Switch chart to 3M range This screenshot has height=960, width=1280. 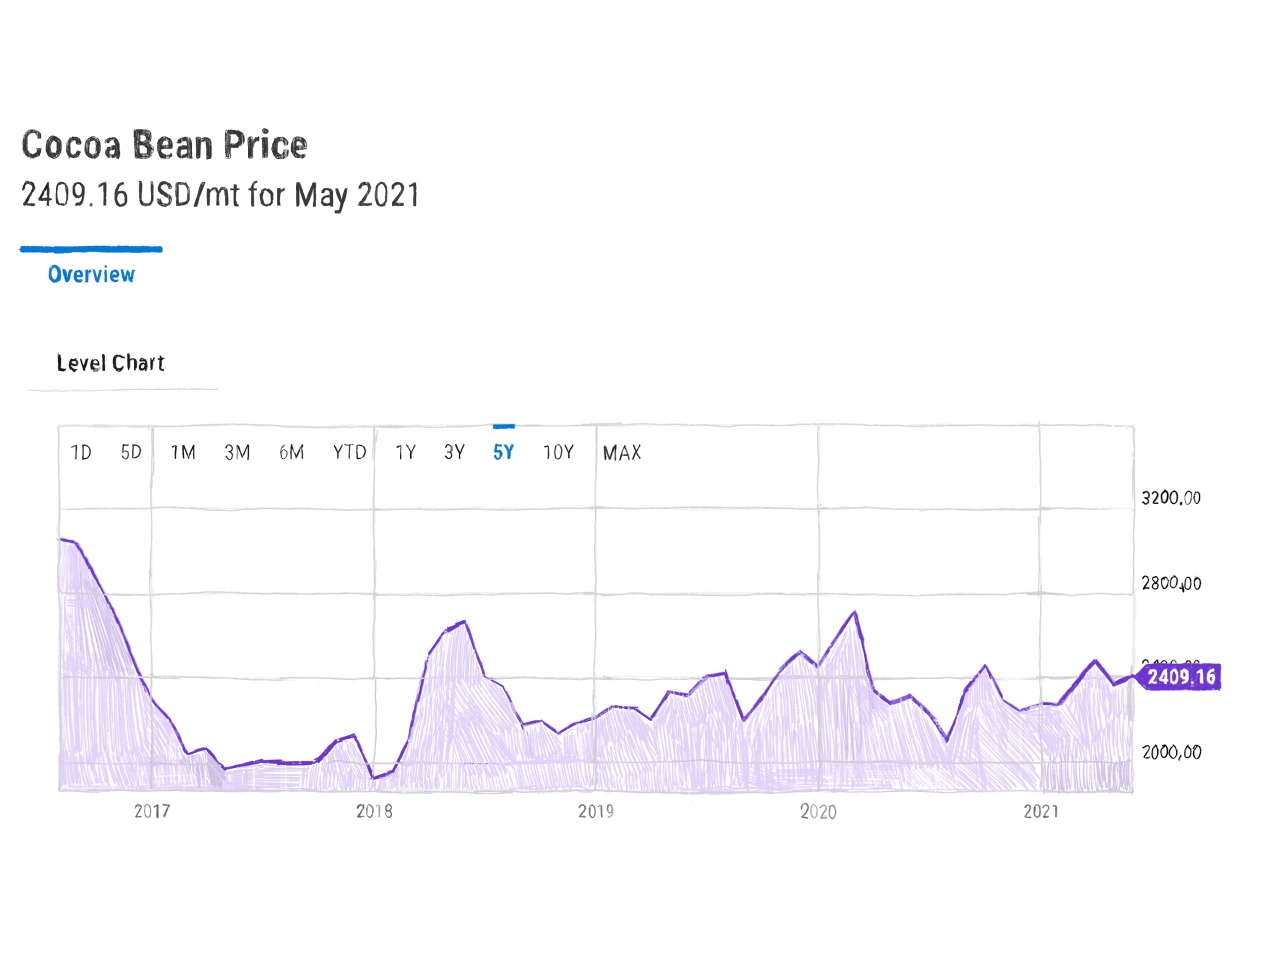pos(237,453)
